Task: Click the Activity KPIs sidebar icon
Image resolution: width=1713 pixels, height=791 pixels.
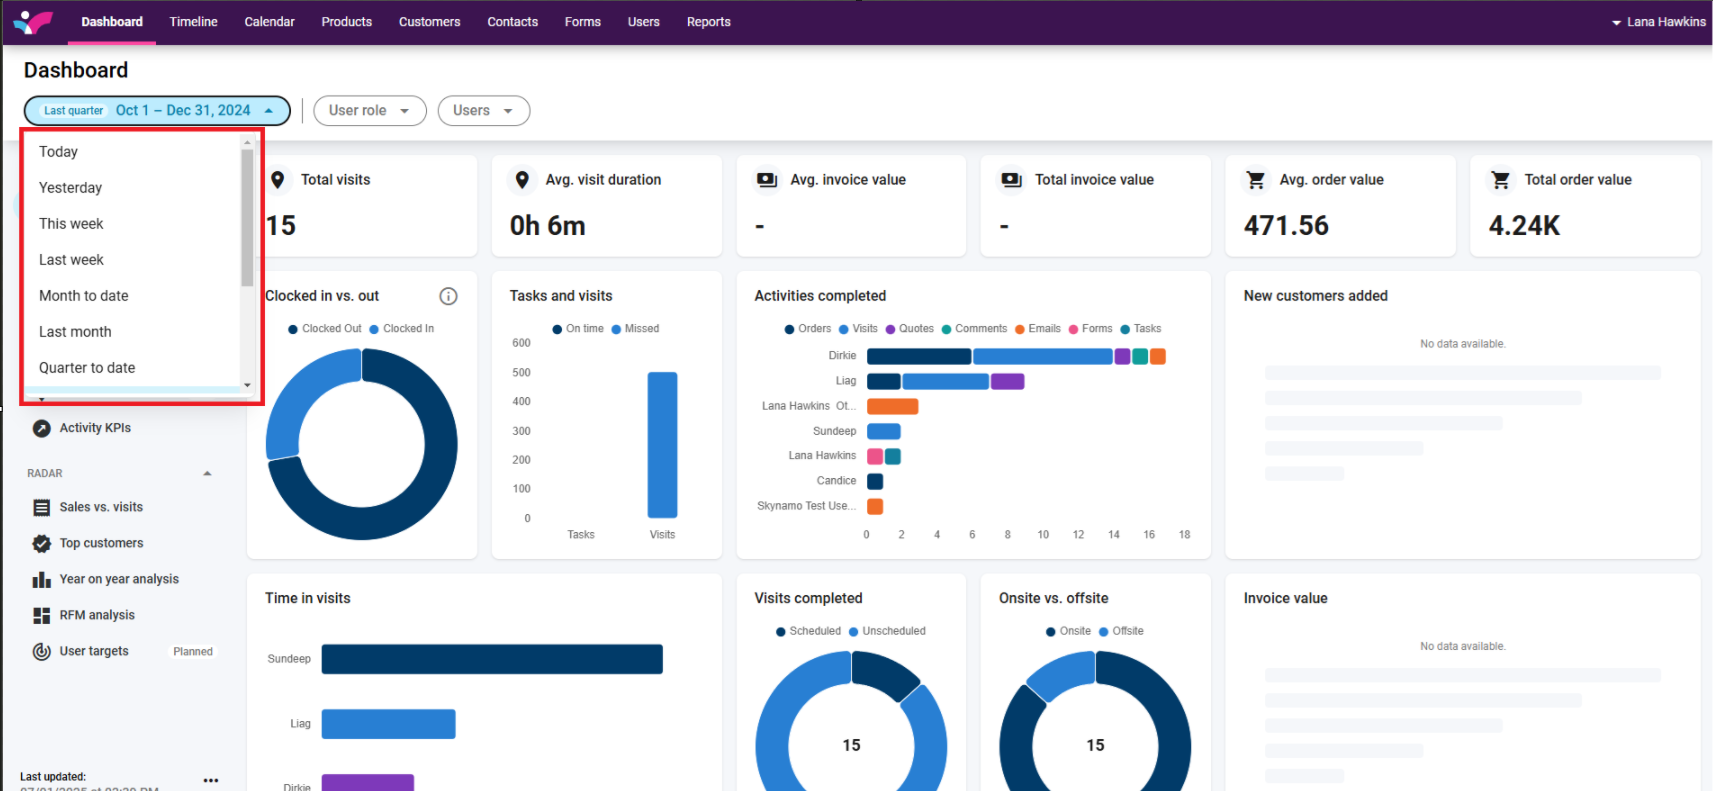Action: (x=41, y=428)
